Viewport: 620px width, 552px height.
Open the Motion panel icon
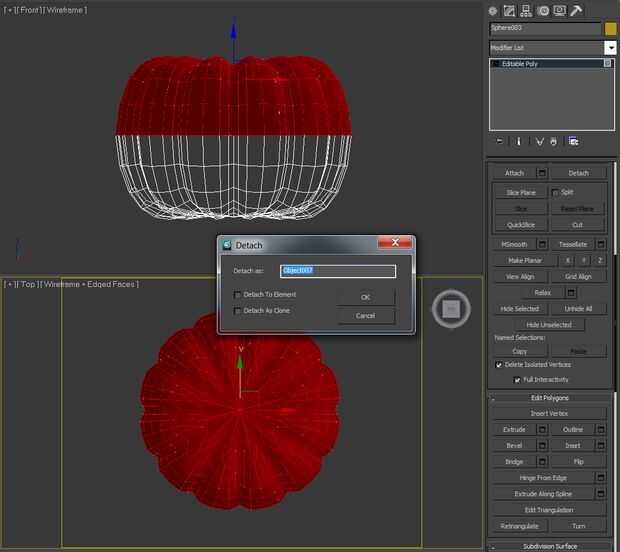542,10
